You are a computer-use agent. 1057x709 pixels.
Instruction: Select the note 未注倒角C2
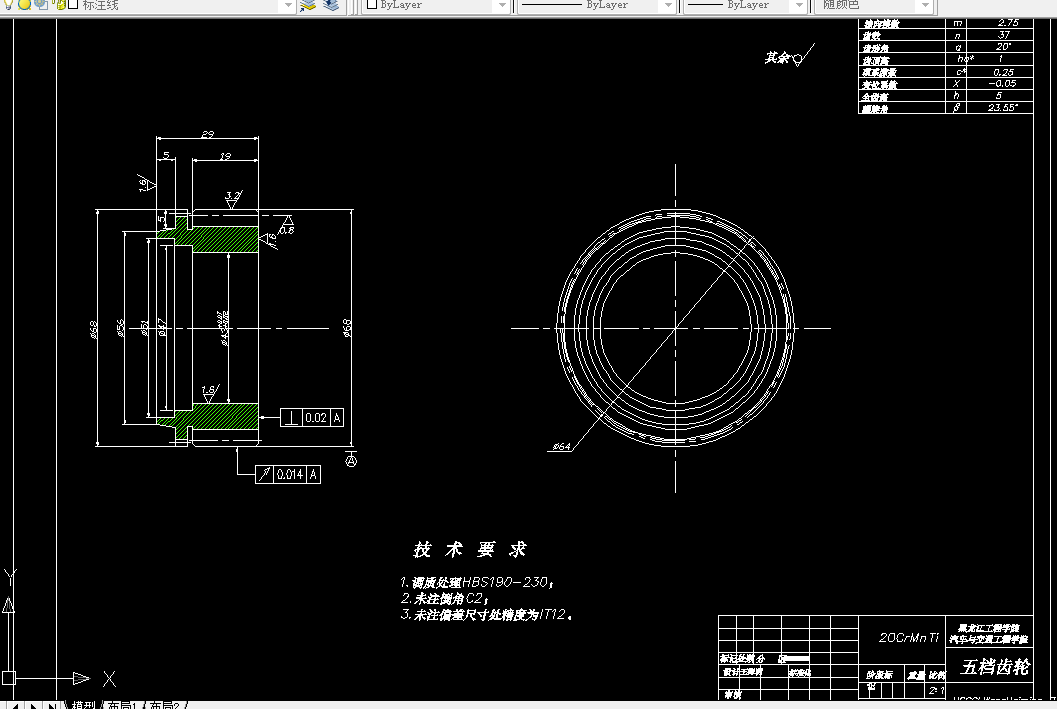(444, 598)
